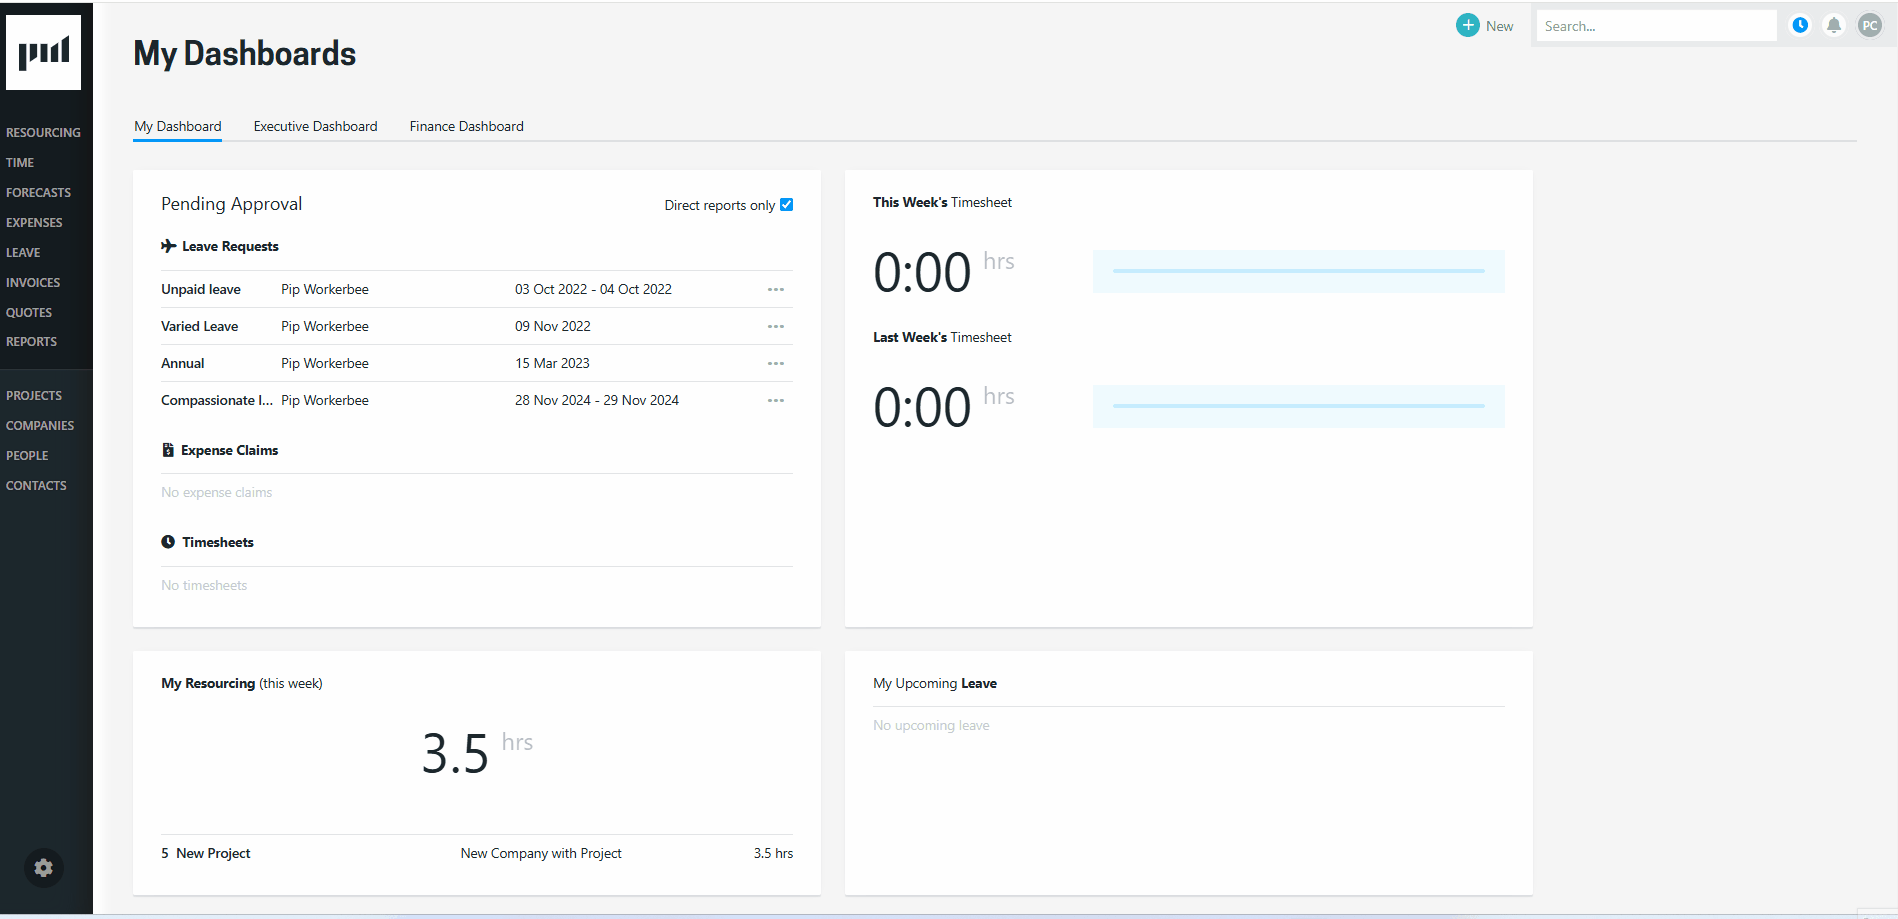Click the company logo at top left

(44, 52)
